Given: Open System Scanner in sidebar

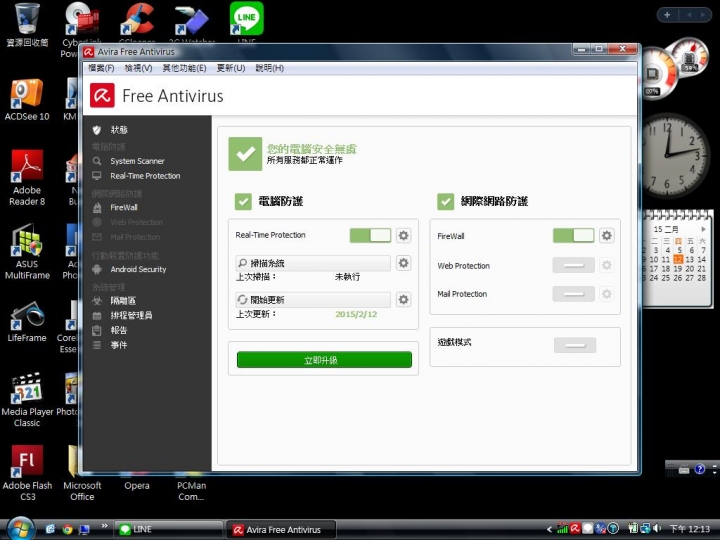Looking at the screenshot, I should pos(137,161).
